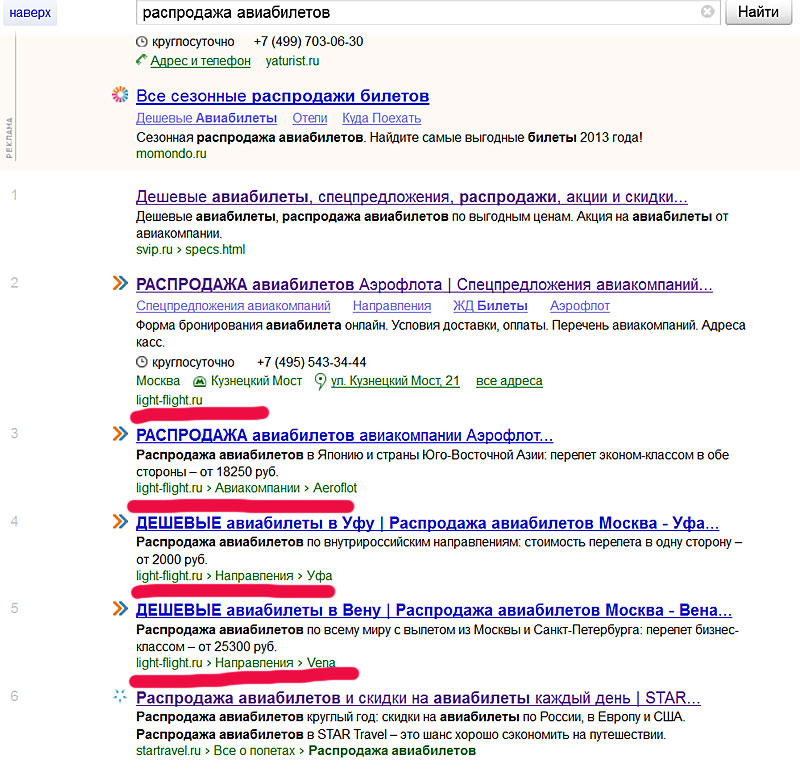Viewport: 800px width, 776px height.
Task: Click the metro icon beside Кузнецкий Мост
Action: click(199, 381)
